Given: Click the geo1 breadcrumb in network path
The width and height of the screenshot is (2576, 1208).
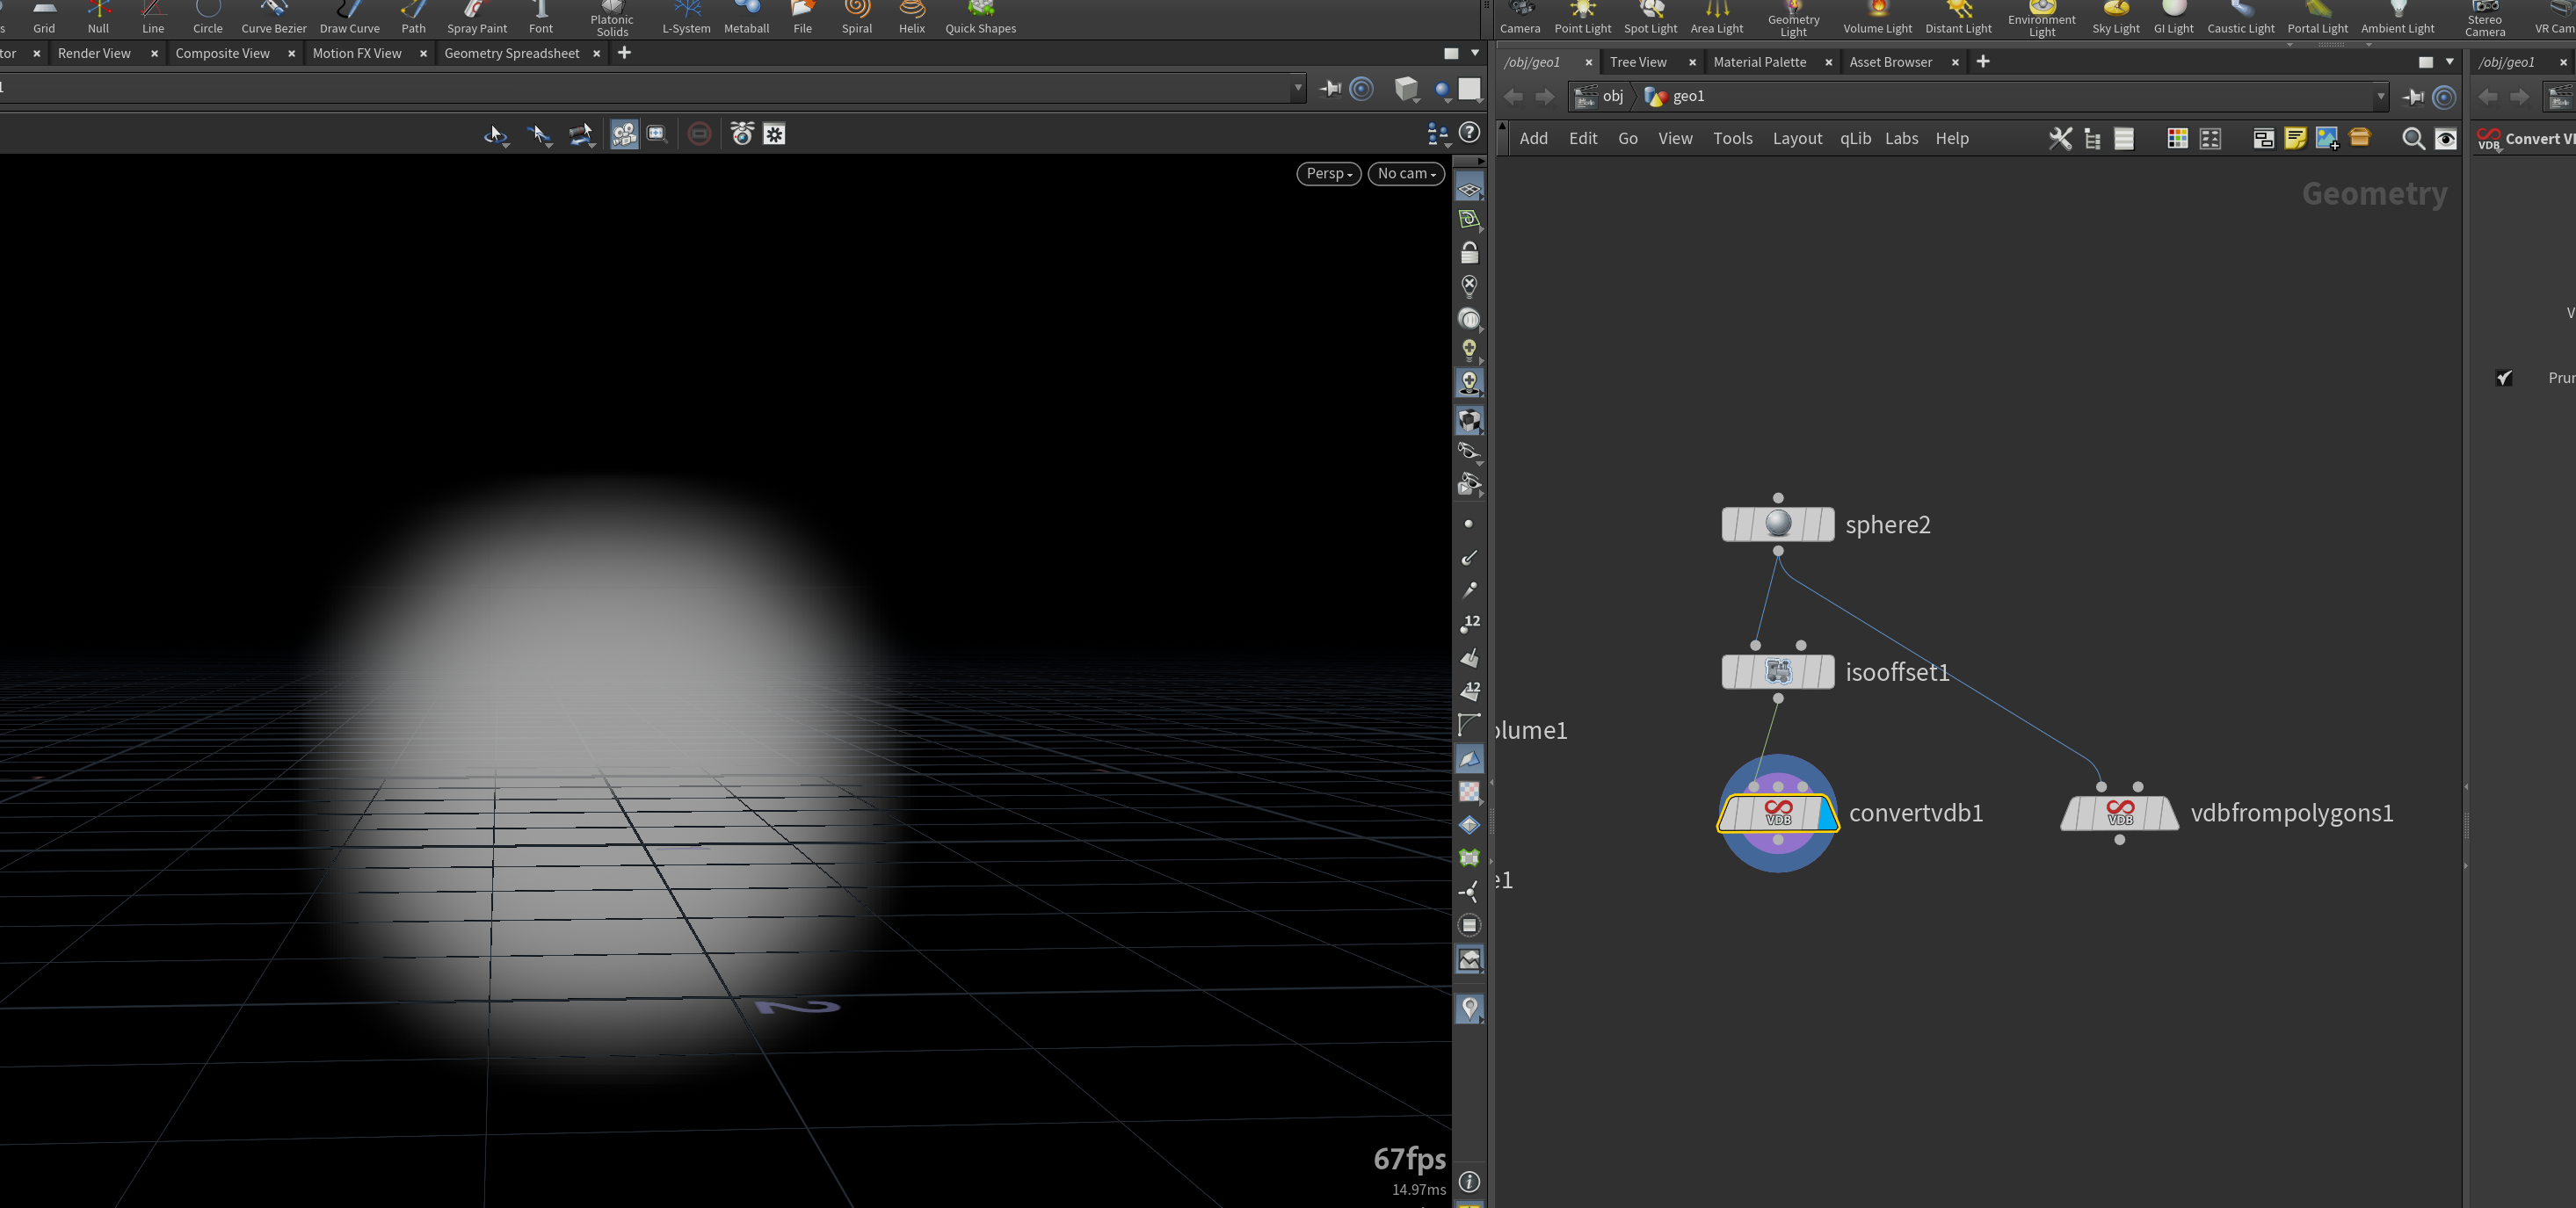Looking at the screenshot, I should 1674,96.
